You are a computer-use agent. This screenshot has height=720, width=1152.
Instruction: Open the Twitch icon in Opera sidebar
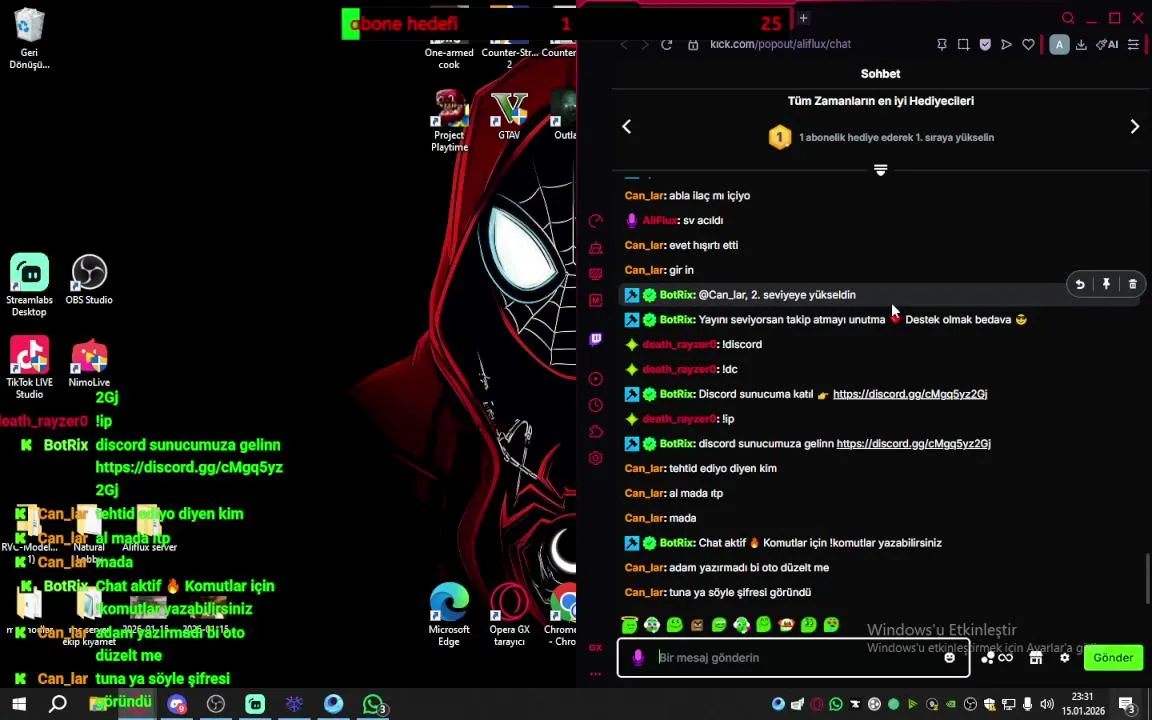(x=596, y=339)
